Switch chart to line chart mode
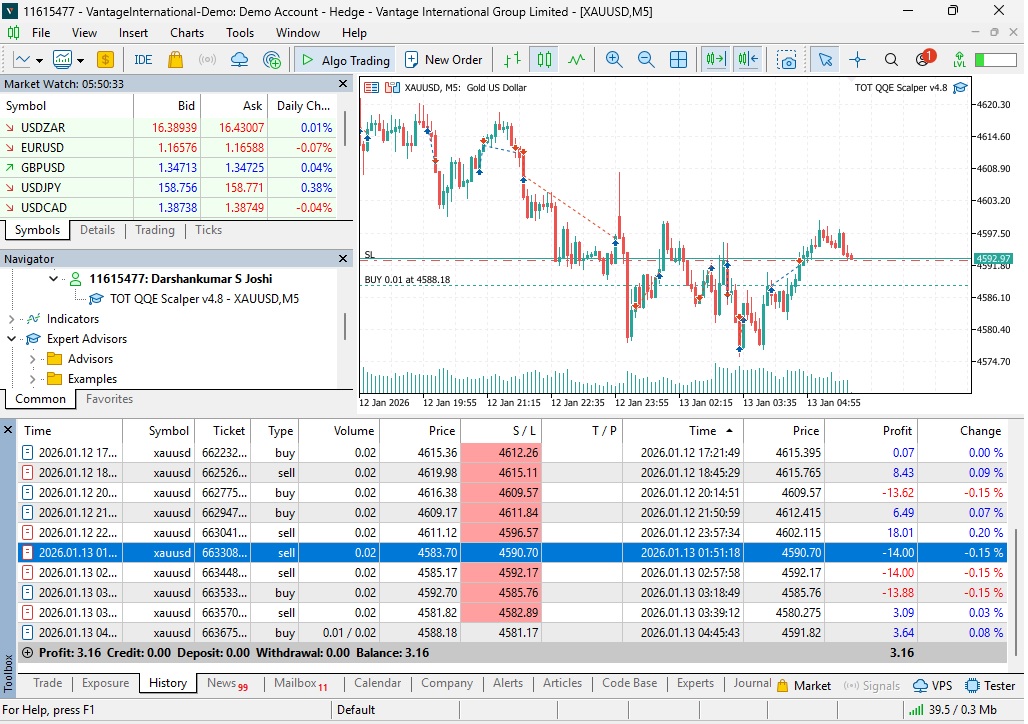Viewport: 1028px width, 724px height. tap(576, 60)
